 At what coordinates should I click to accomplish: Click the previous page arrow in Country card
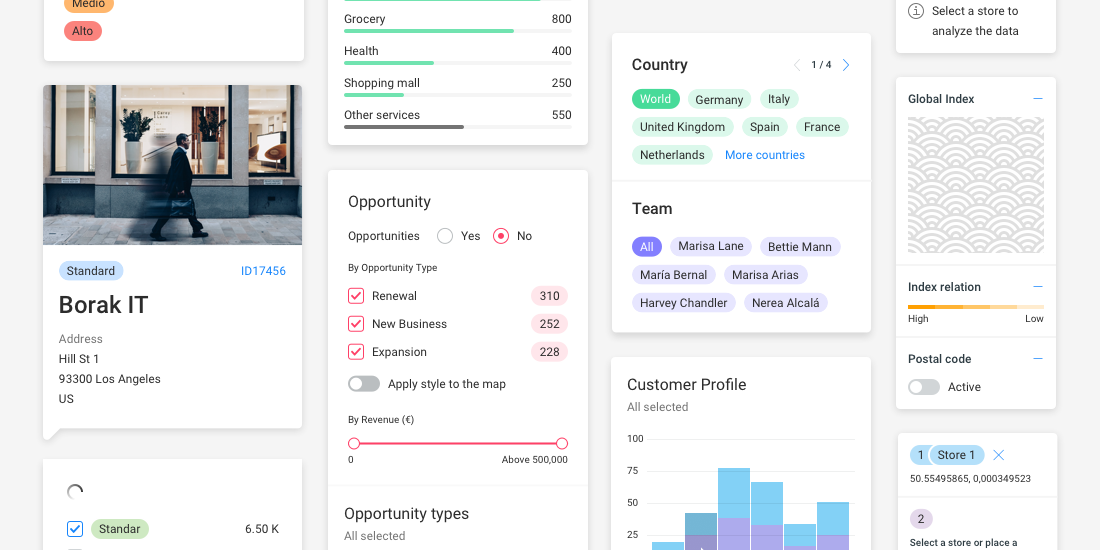click(797, 65)
